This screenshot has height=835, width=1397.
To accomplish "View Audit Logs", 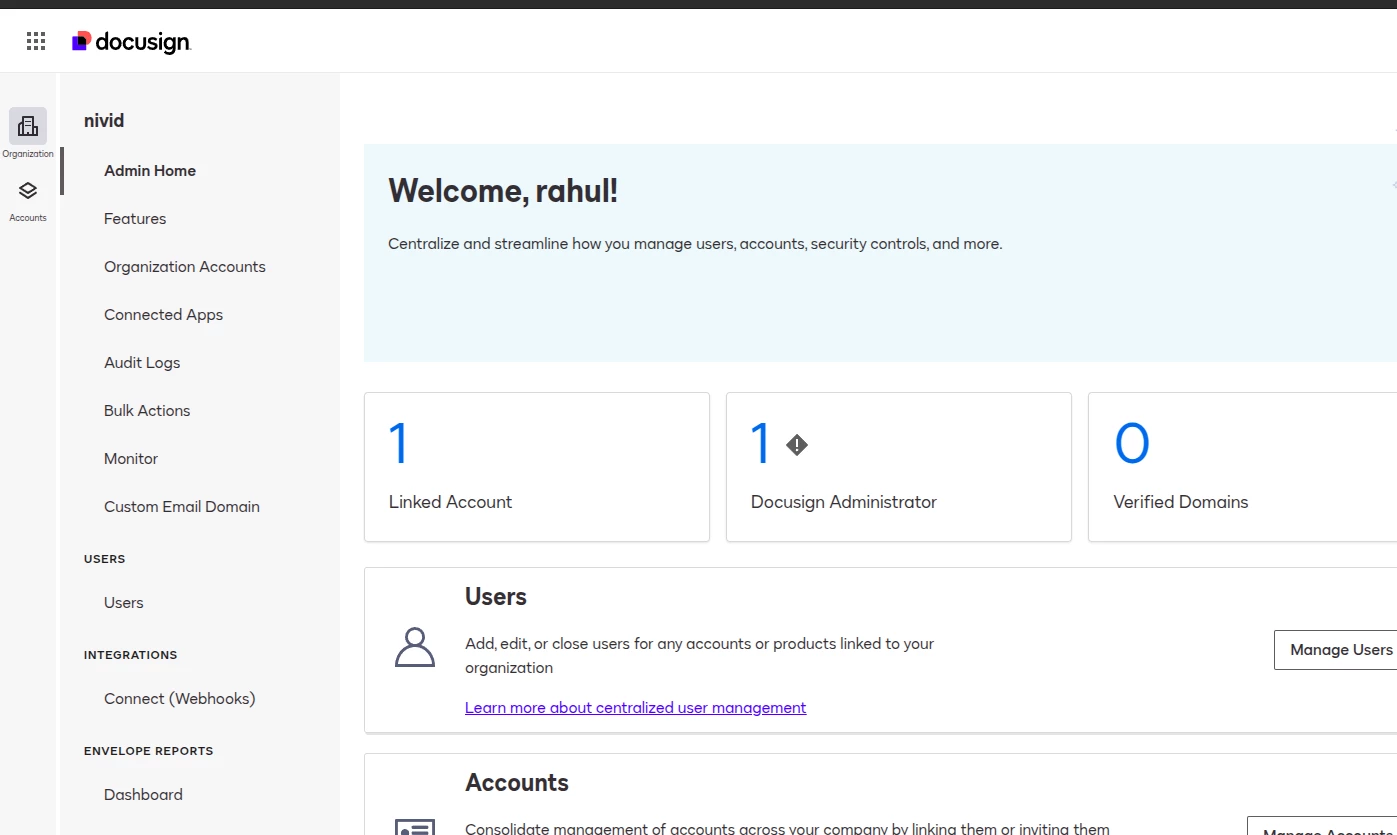I will 142,363.
